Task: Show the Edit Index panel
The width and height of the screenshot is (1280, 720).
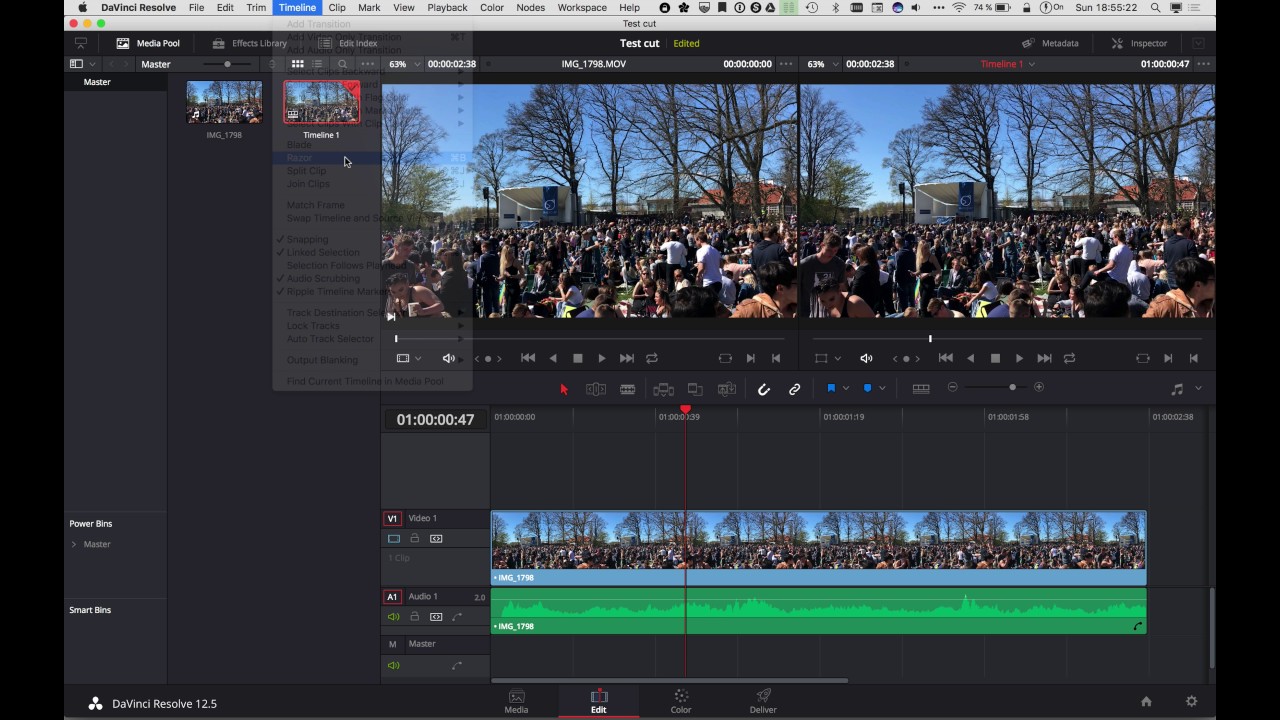Action: pyautogui.click(x=348, y=43)
